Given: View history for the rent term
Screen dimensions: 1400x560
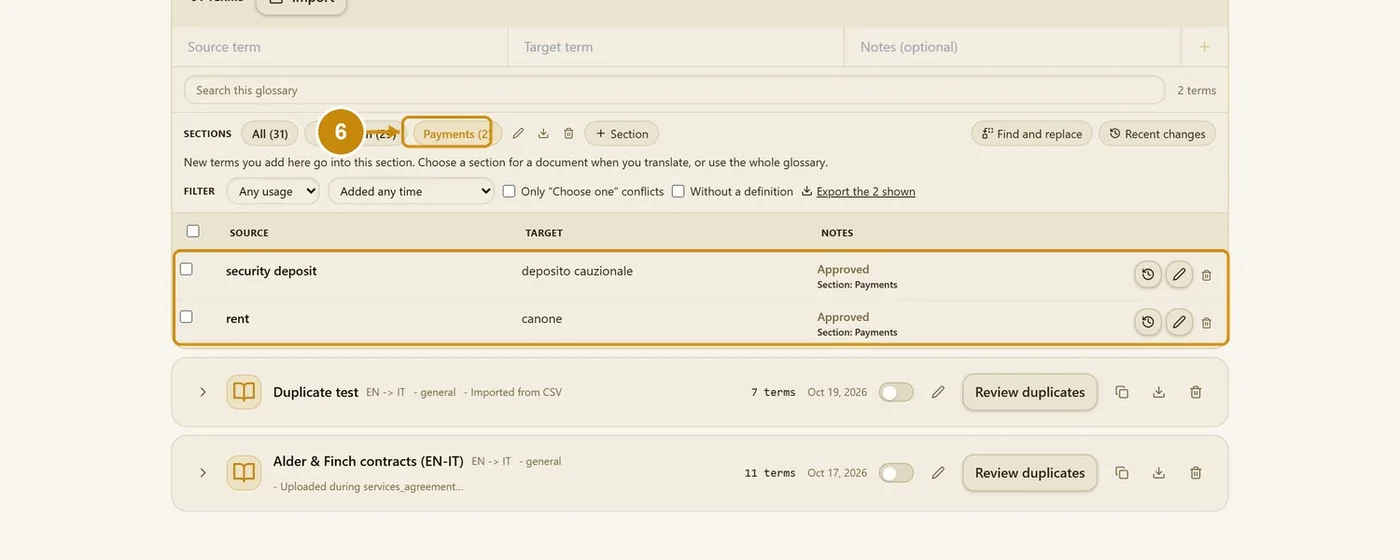Looking at the screenshot, I should click(1148, 322).
